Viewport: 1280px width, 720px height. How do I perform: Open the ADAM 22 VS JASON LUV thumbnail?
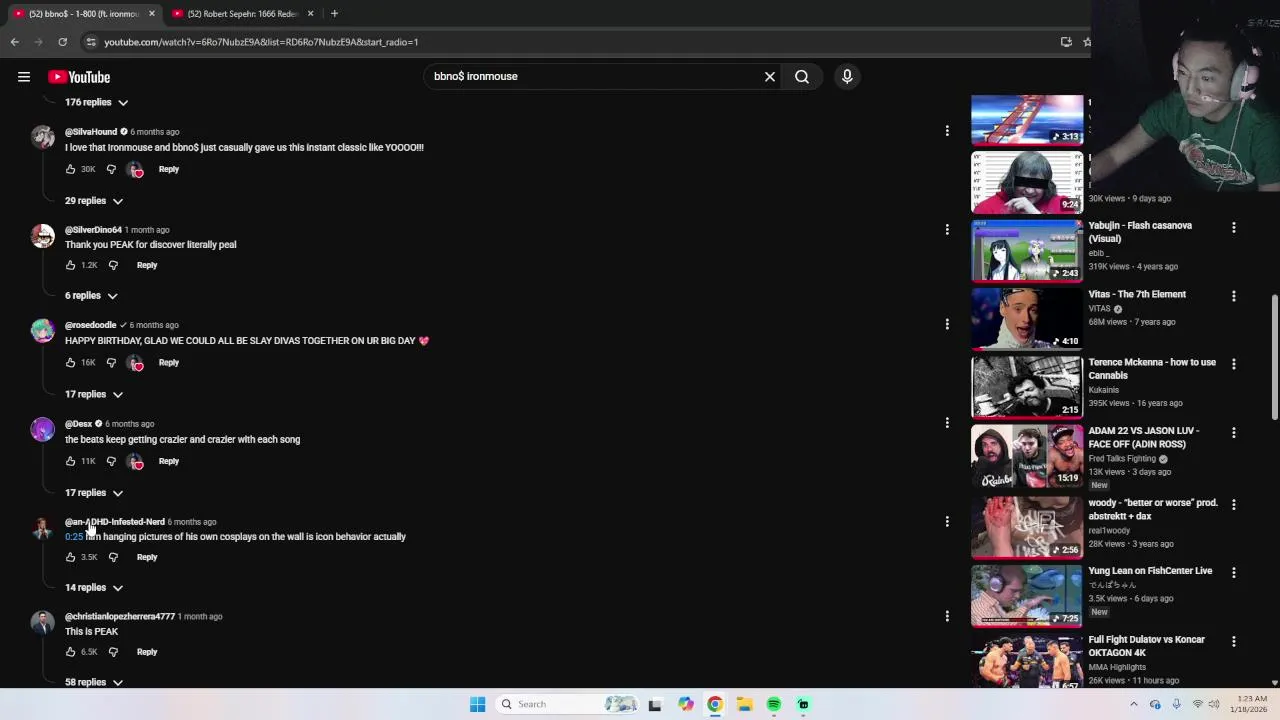point(1027,455)
